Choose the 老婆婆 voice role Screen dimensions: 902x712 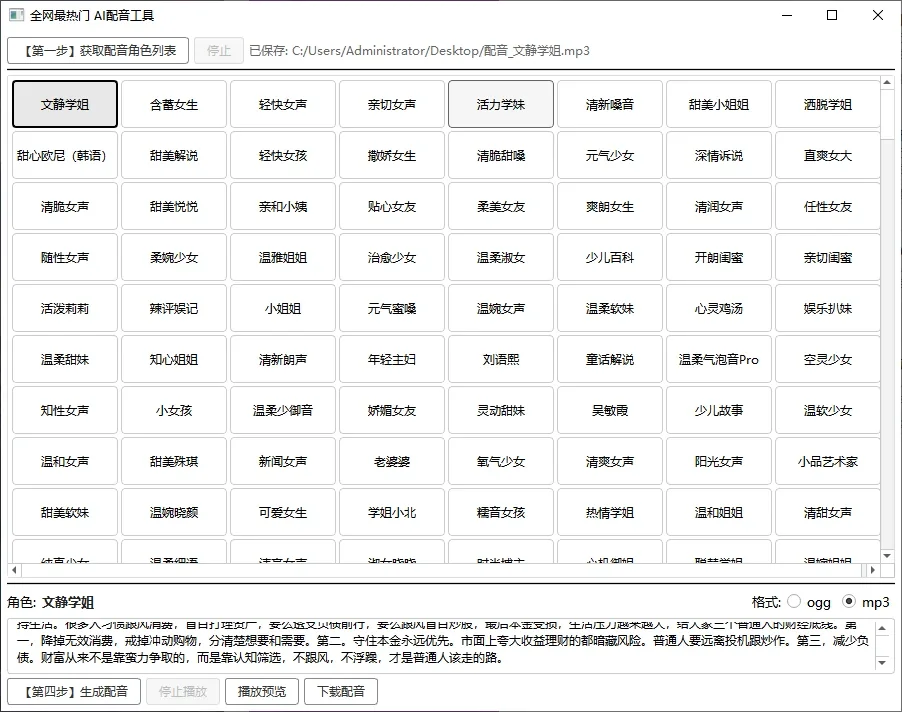coord(392,461)
